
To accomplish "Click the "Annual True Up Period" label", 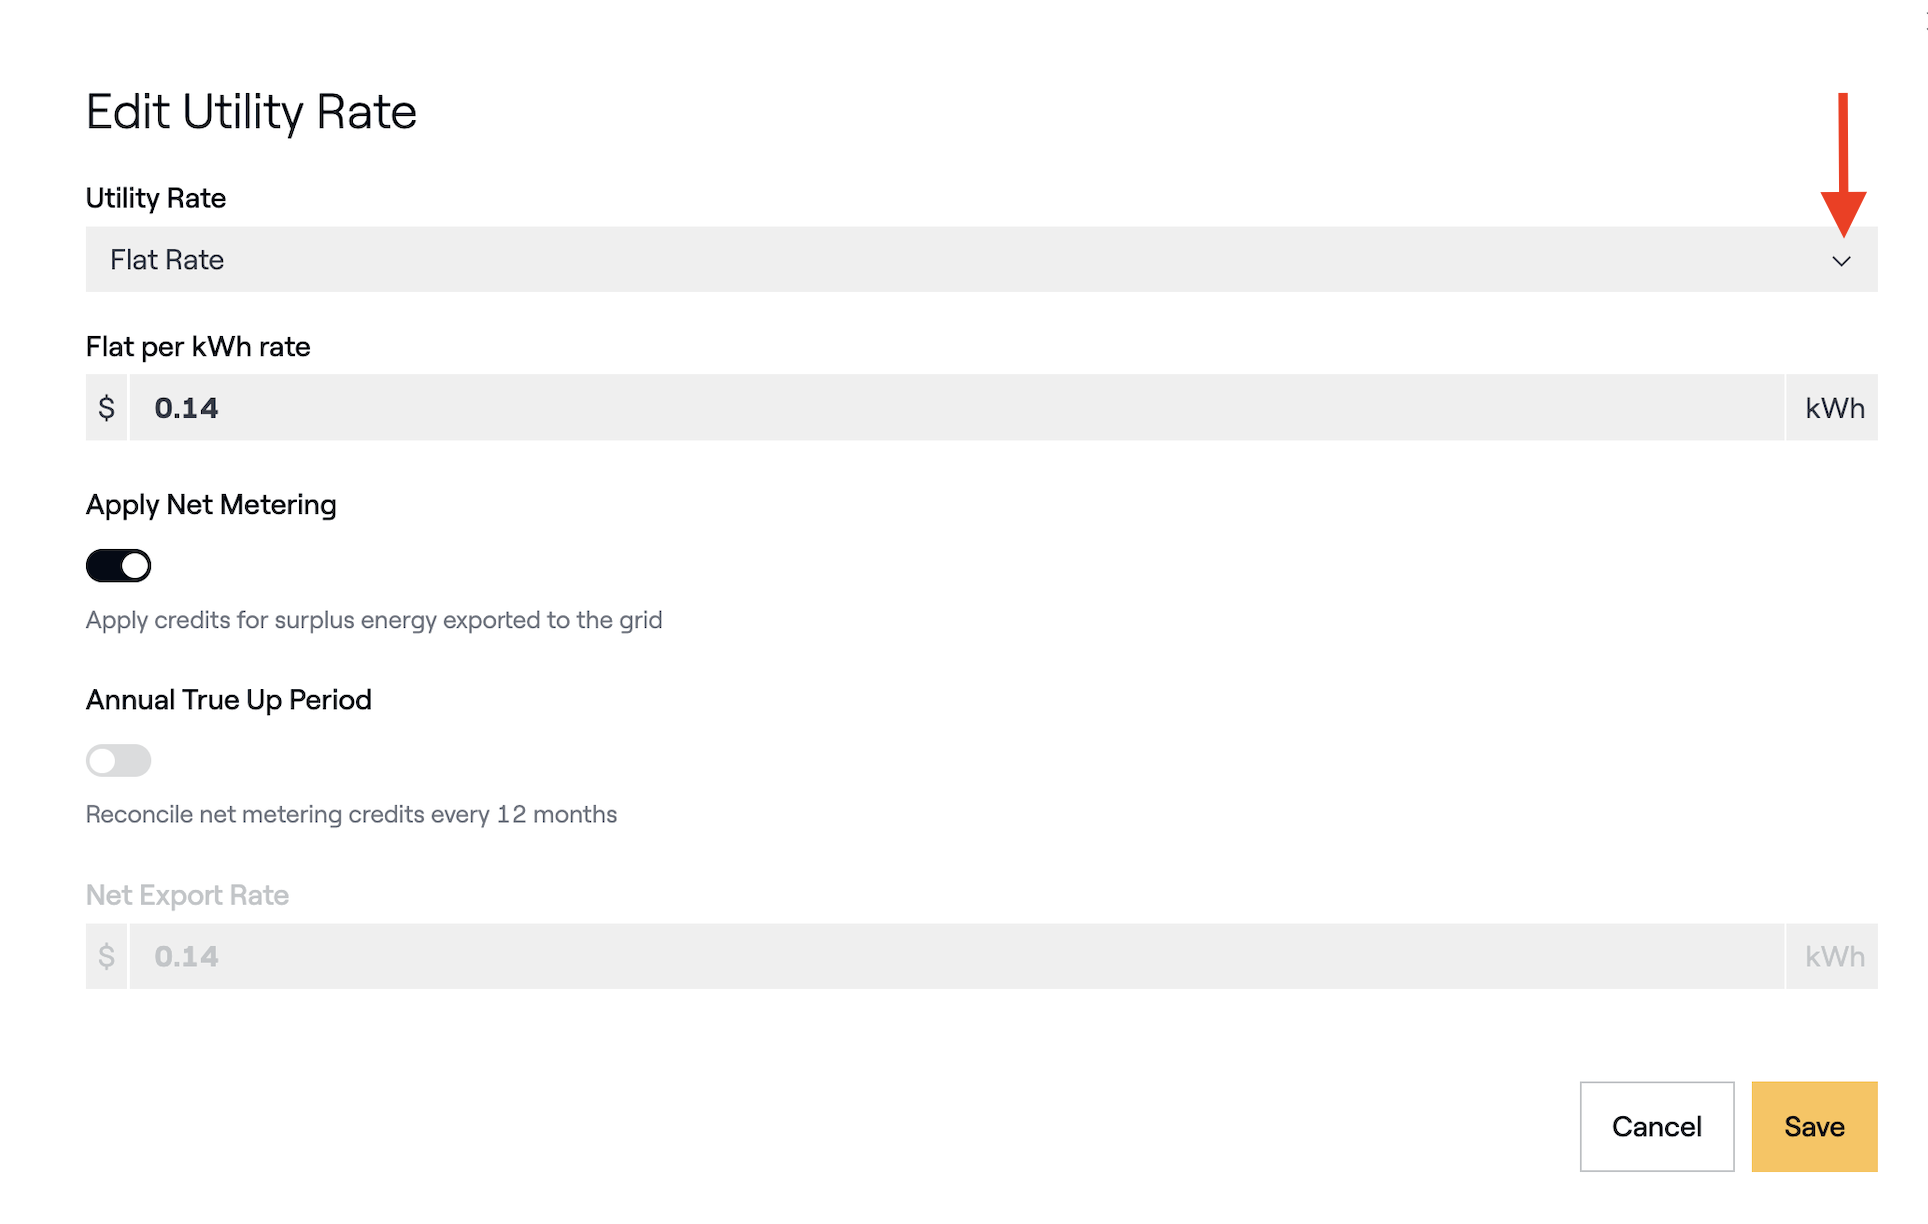I will (229, 700).
